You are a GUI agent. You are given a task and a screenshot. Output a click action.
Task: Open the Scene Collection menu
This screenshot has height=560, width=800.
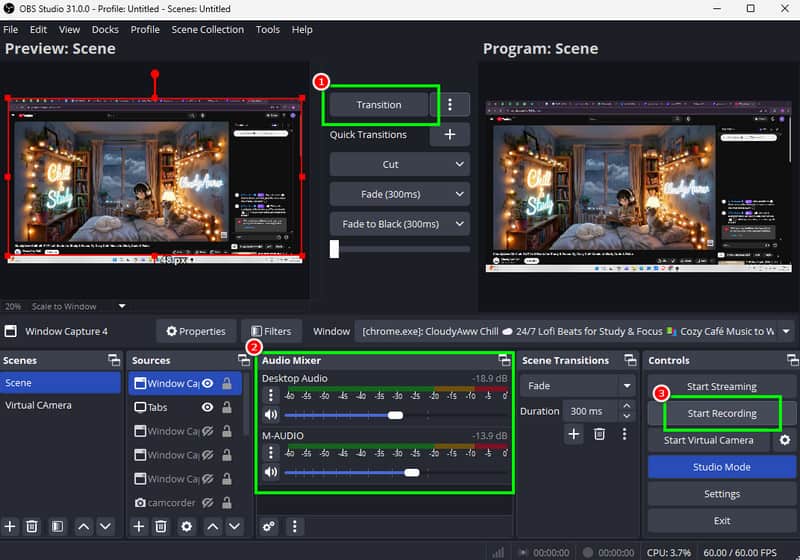click(208, 30)
